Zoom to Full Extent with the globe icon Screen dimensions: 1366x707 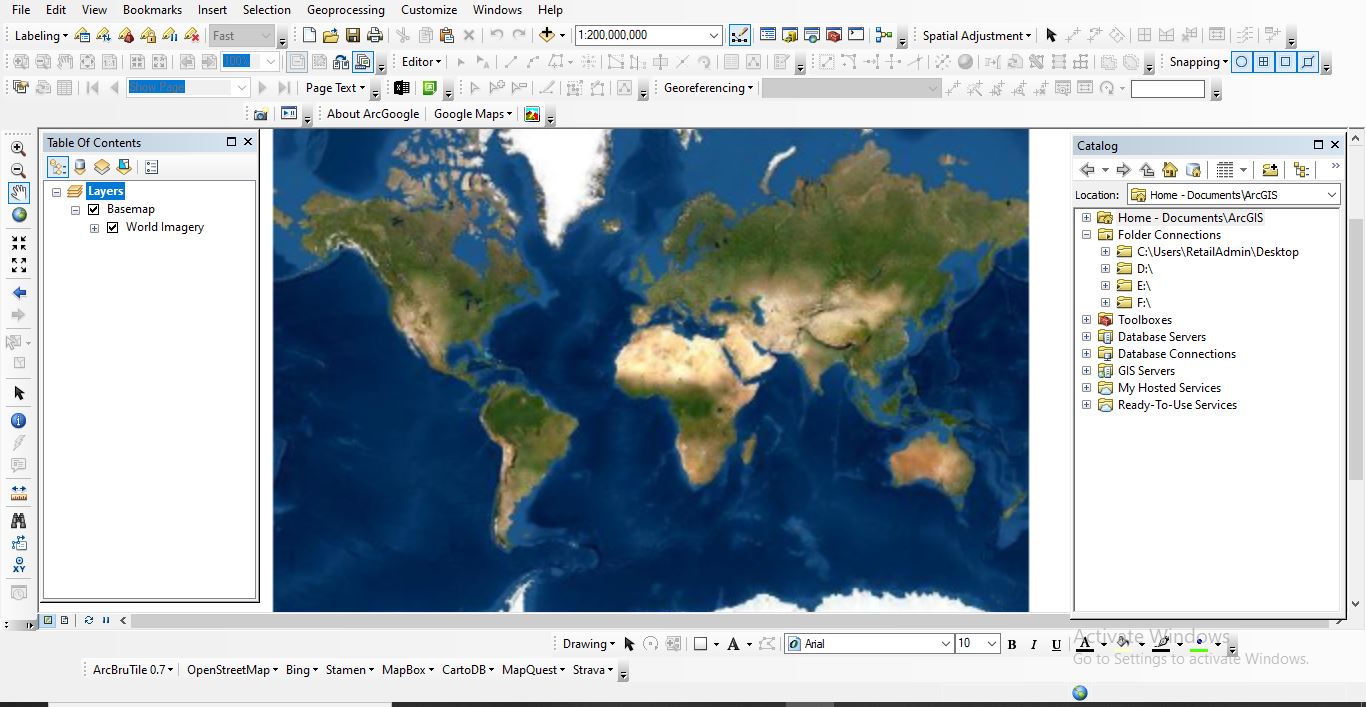pos(18,214)
